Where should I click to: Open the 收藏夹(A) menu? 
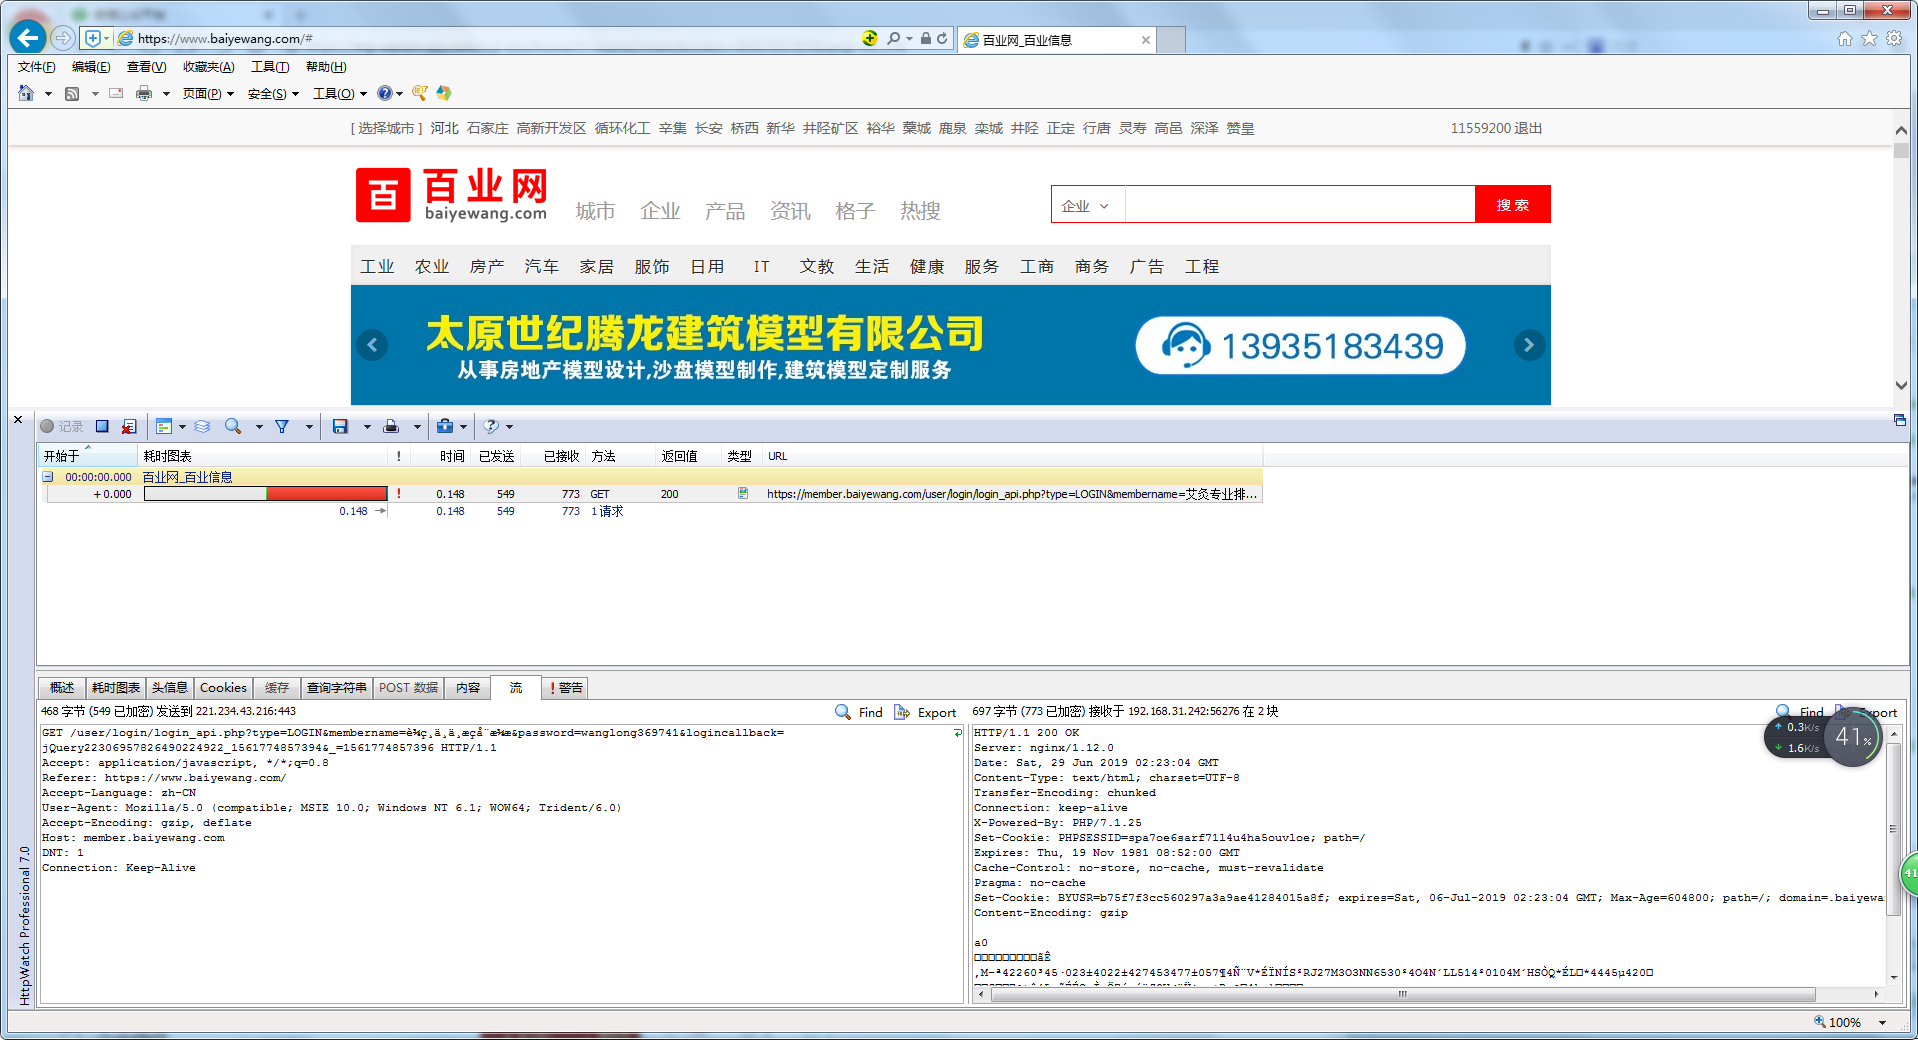click(x=208, y=67)
